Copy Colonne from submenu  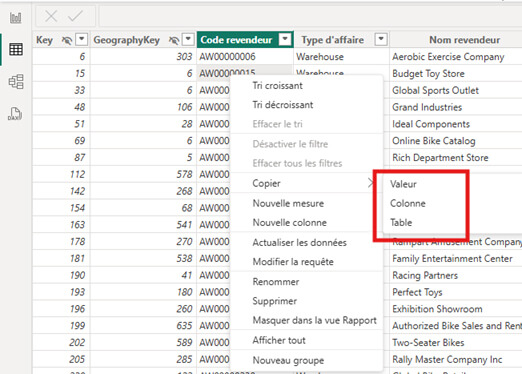[408, 204]
